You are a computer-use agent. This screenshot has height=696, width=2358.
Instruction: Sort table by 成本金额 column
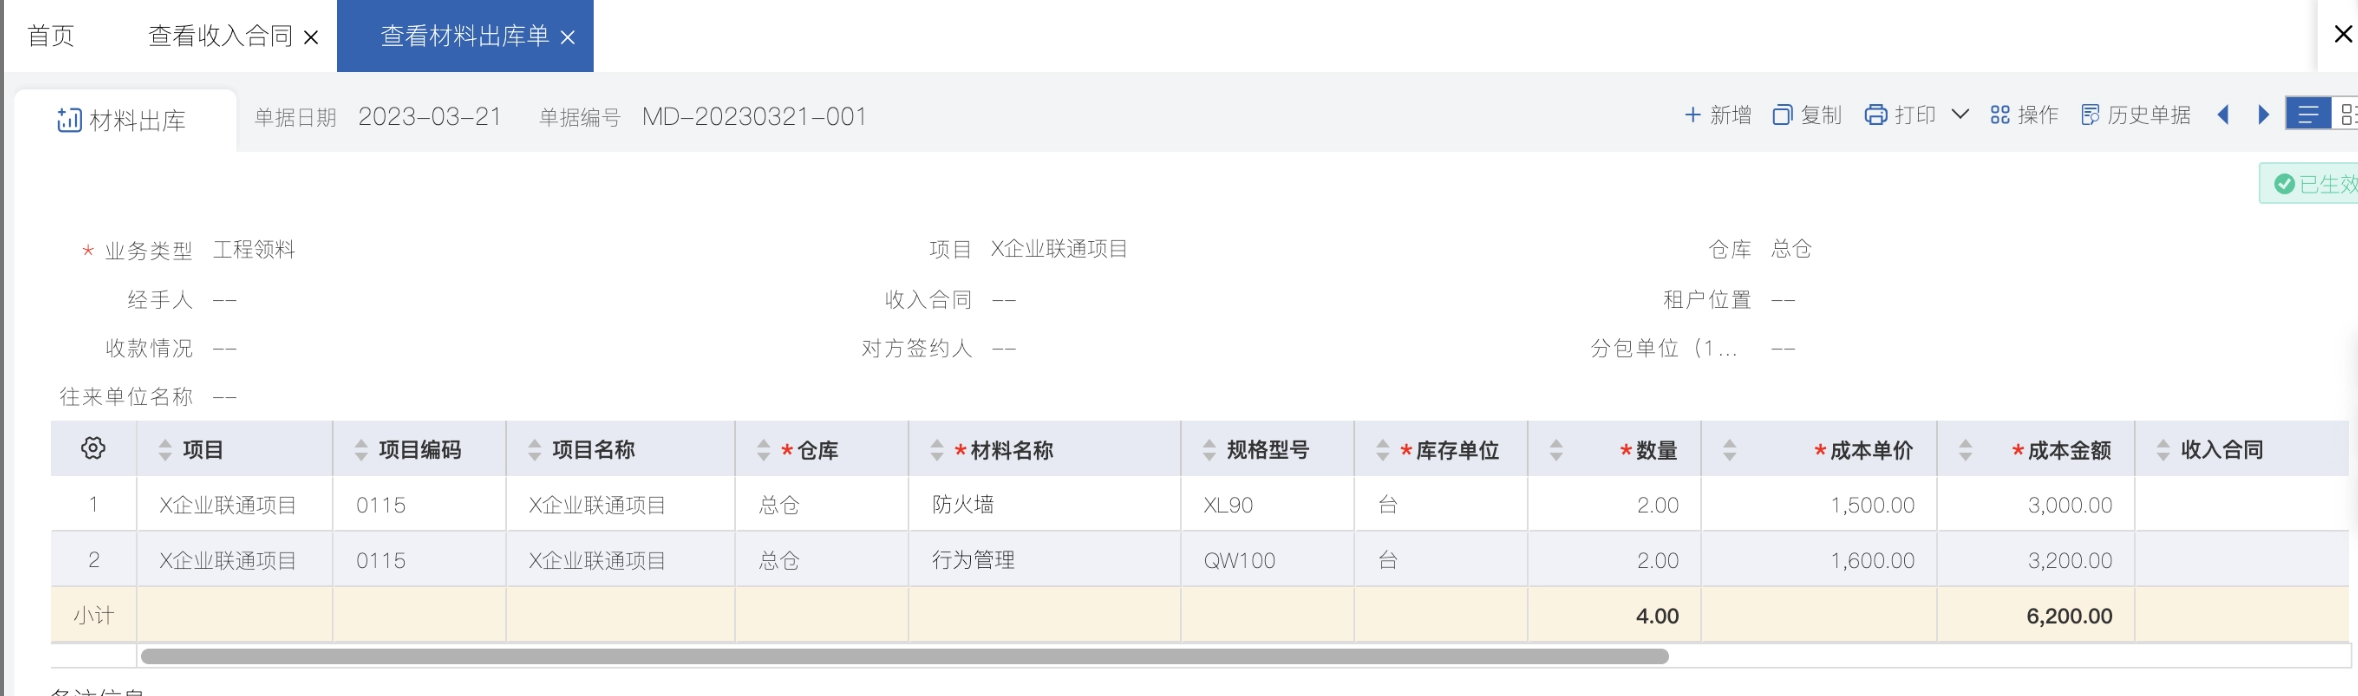tap(1965, 450)
